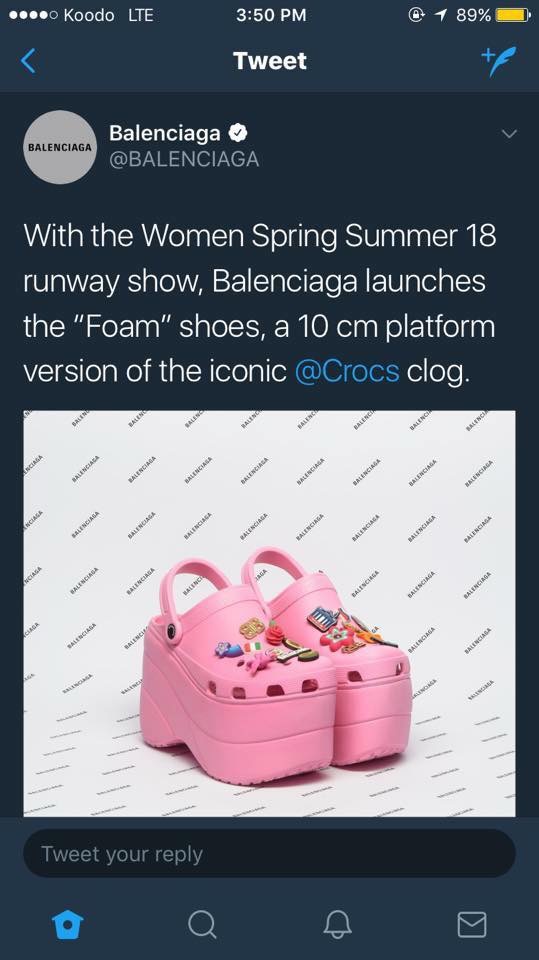Open the @Crocs mention link
This screenshot has width=539, height=960.
tap(347, 370)
